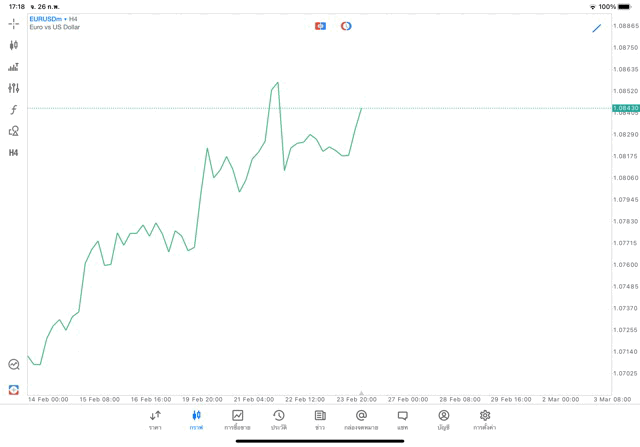The image size is (640, 447).
Task: Tap the trend line icon at top right
Action: [x=597, y=28]
